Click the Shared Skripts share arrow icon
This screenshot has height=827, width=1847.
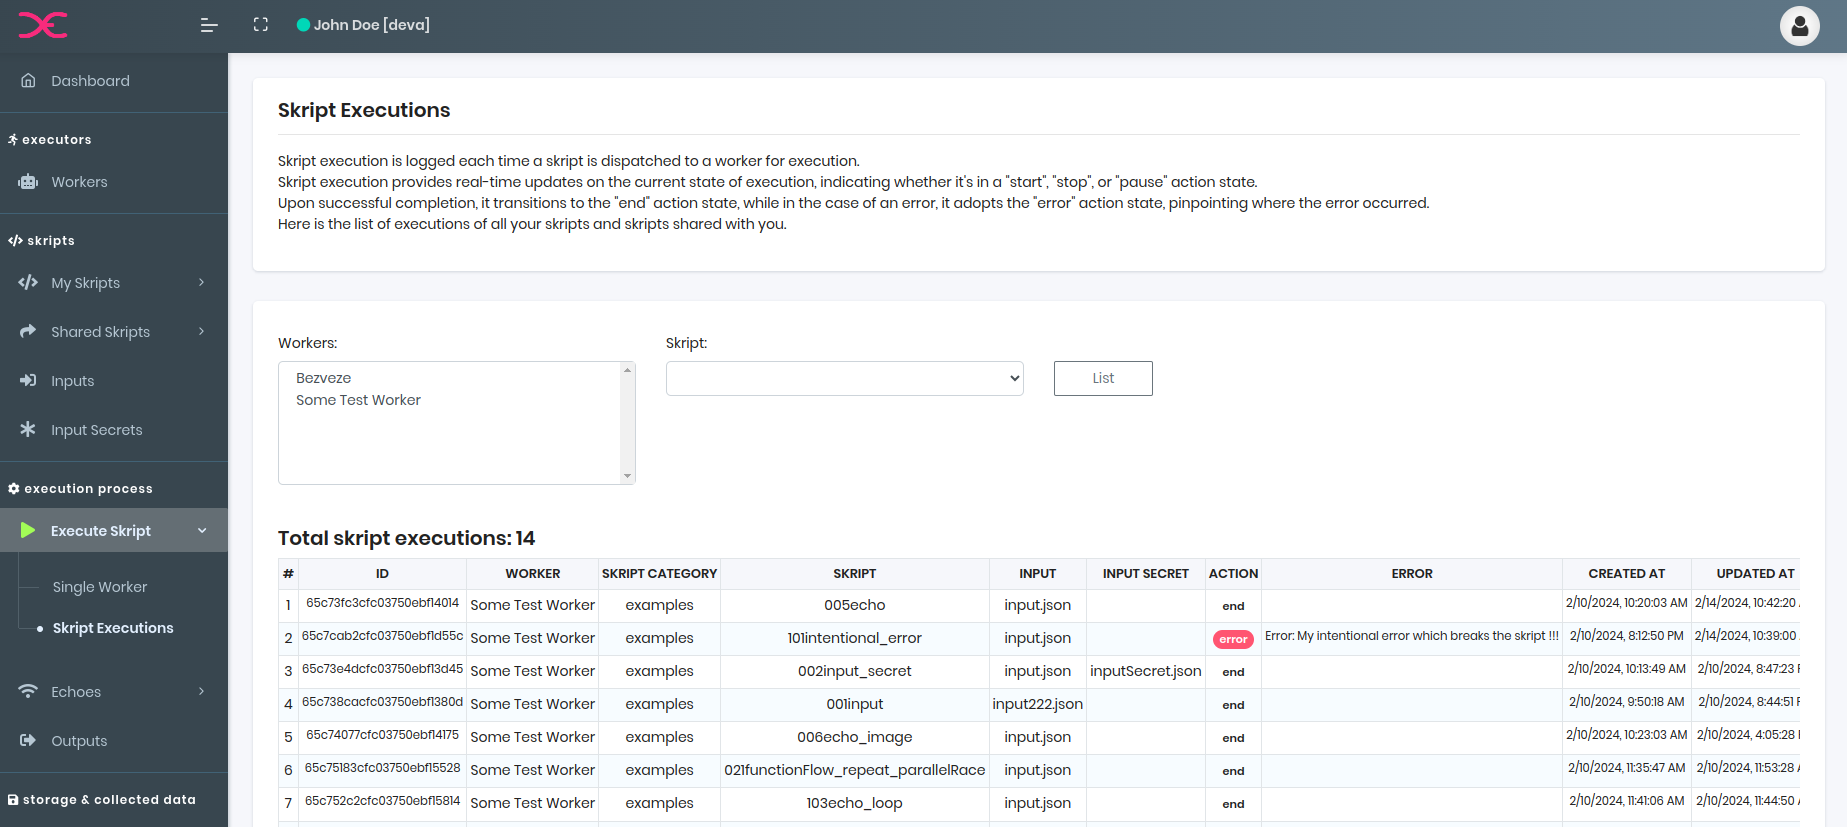[x=28, y=332]
